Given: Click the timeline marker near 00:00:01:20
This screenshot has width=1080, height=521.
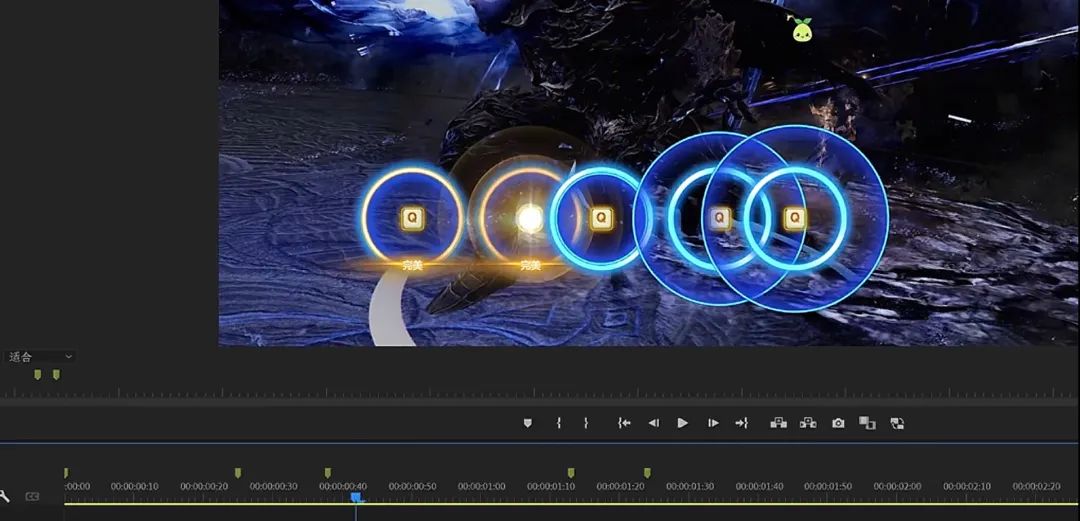Looking at the screenshot, I should (x=647, y=473).
